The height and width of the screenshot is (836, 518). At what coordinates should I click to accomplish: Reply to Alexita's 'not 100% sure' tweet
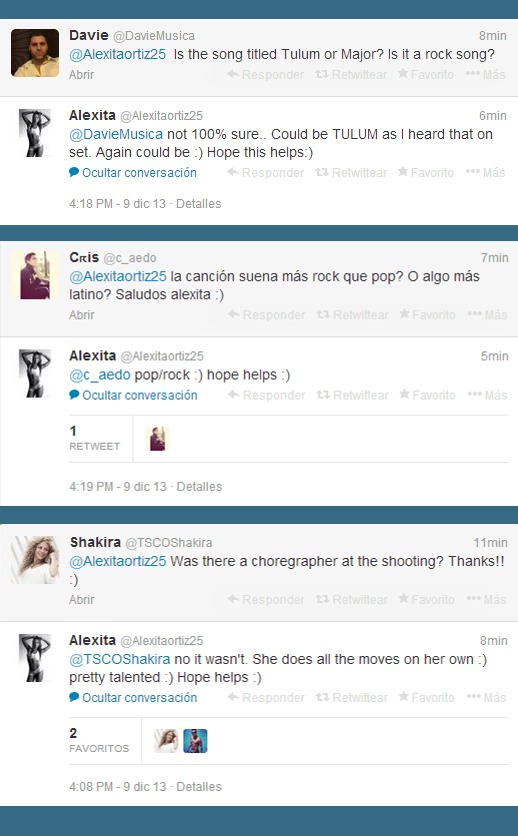coord(265,173)
